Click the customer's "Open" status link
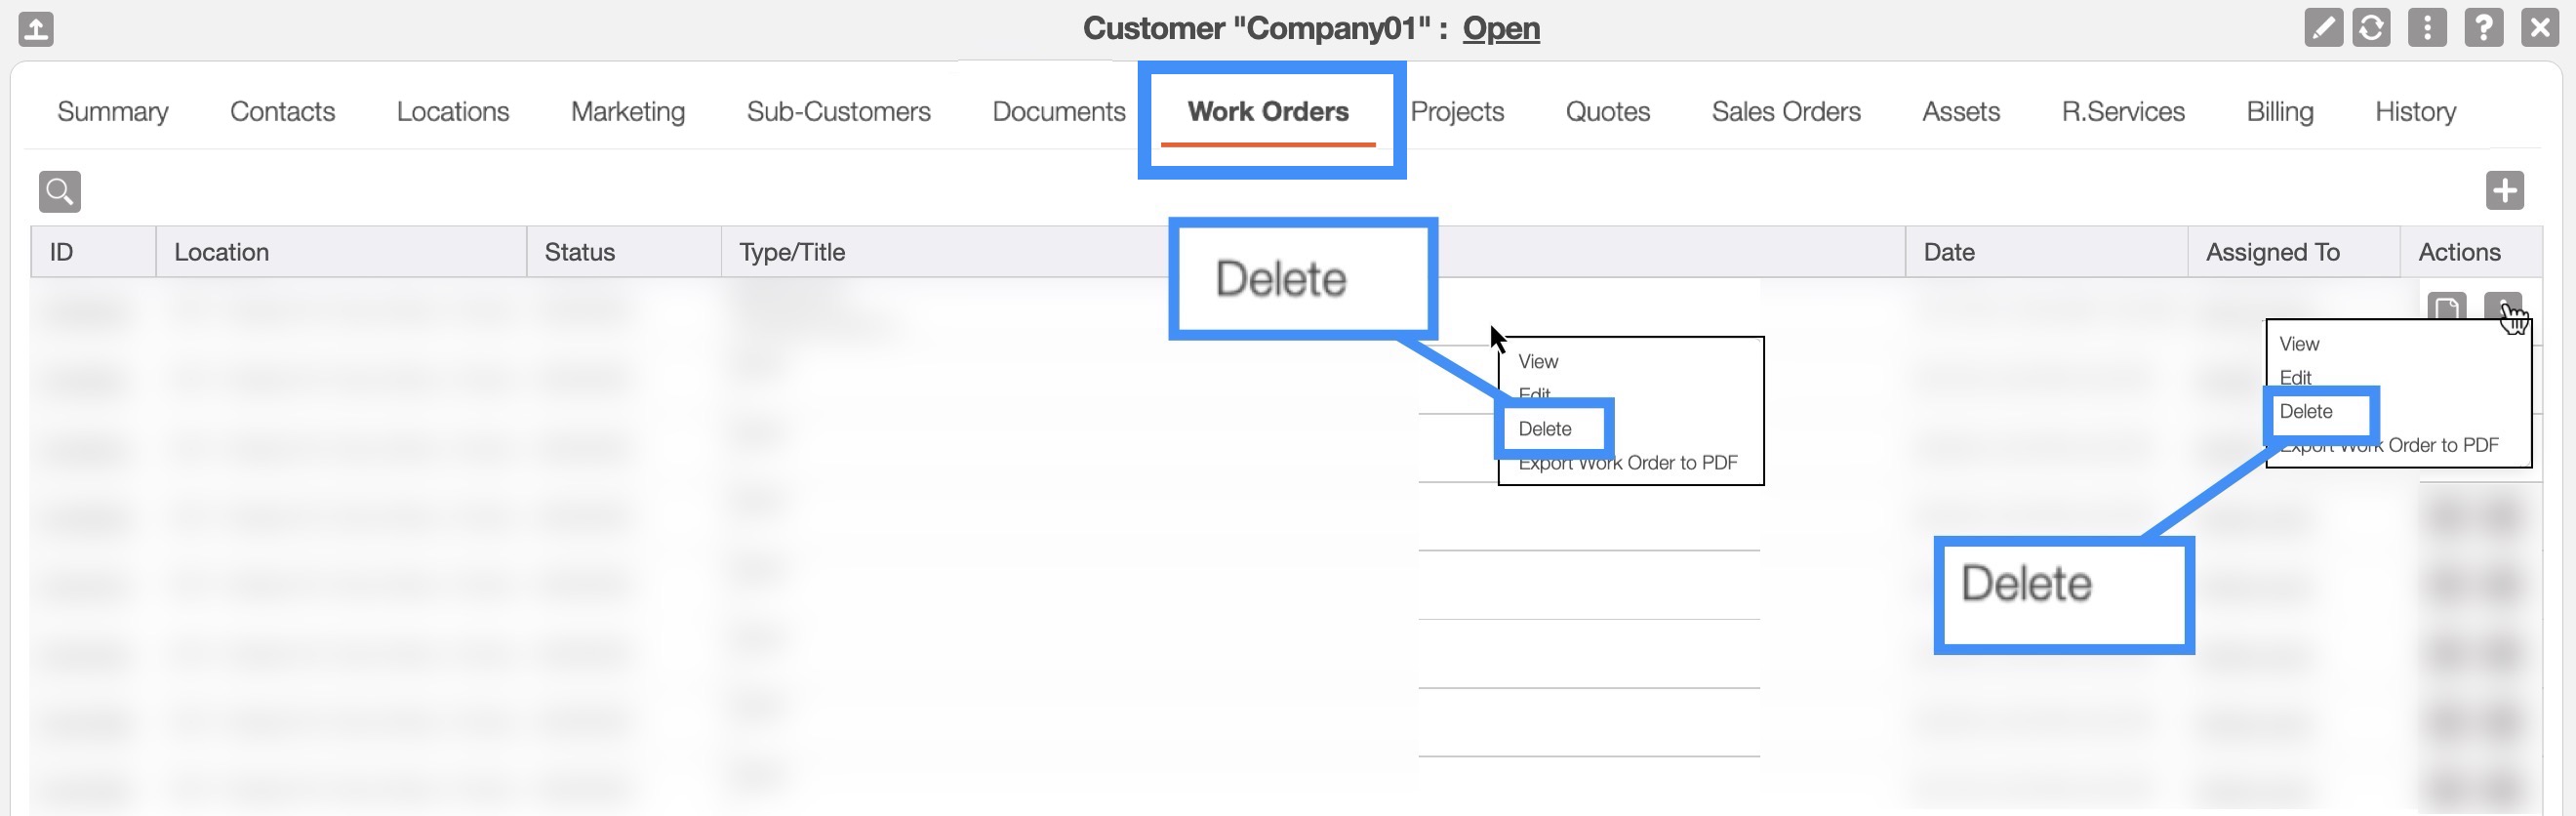2576x816 pixels. tap(1500, 28)
